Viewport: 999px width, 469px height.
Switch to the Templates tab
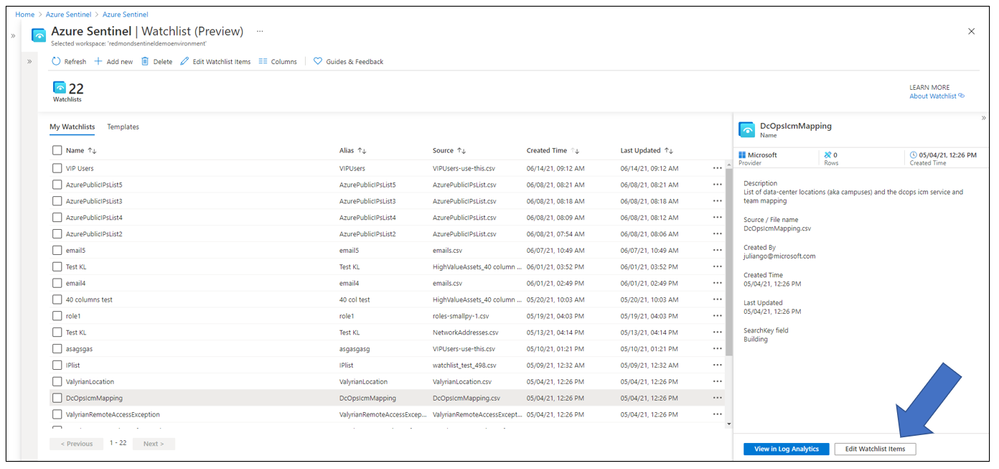click(123, 127)
